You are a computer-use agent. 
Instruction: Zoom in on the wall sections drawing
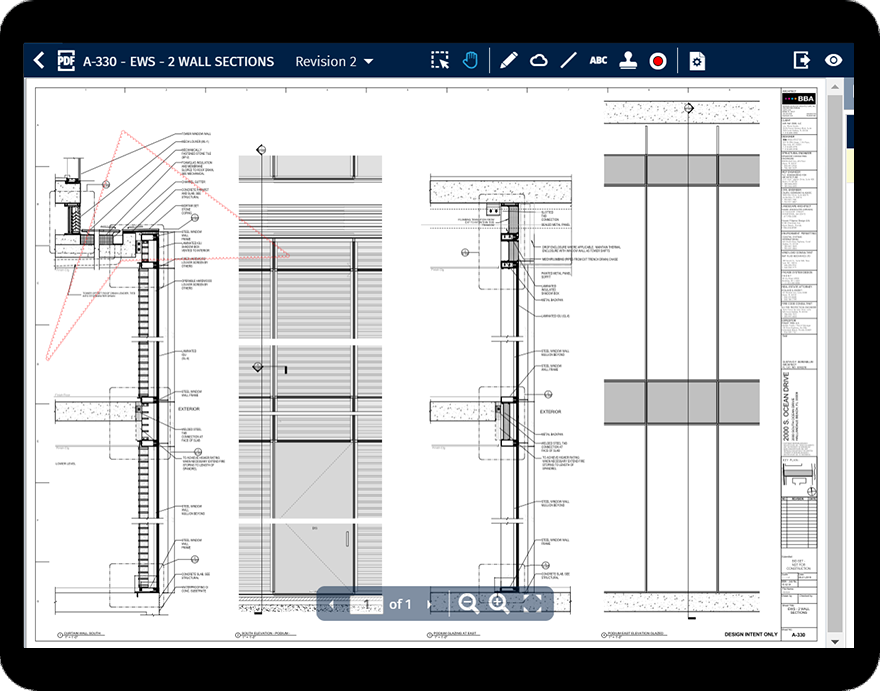pos(499,604)
